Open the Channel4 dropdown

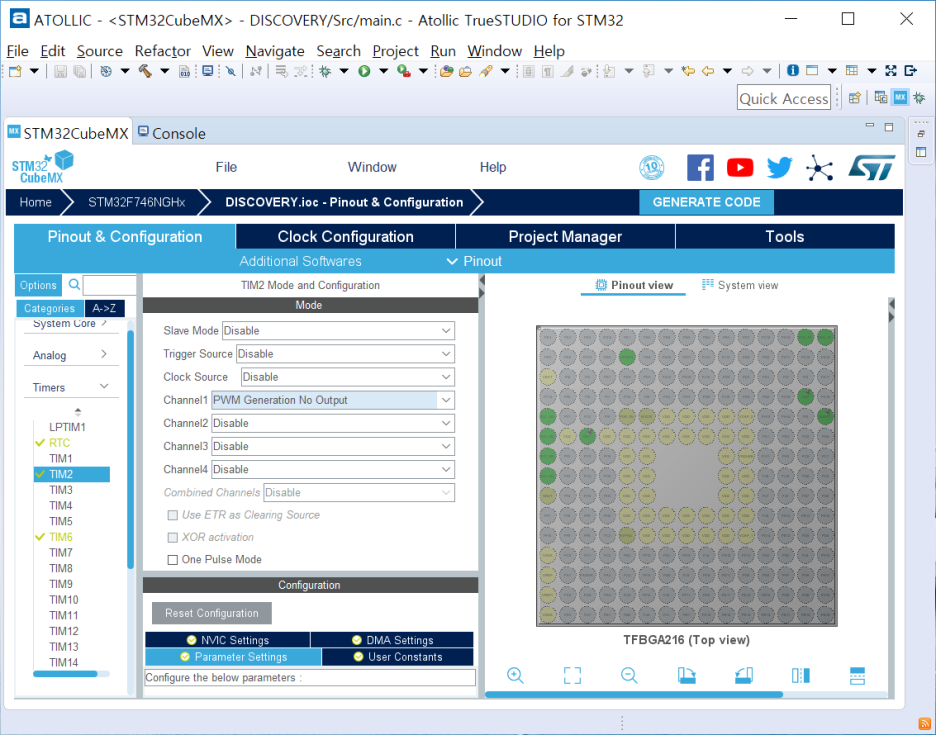[332, 469]
